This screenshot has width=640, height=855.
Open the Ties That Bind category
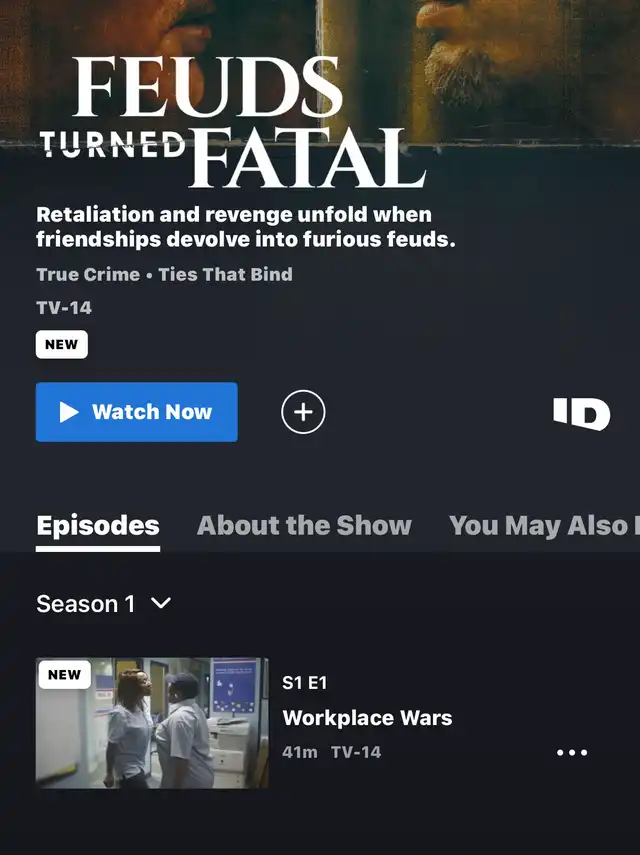click(x=225, y=274)
